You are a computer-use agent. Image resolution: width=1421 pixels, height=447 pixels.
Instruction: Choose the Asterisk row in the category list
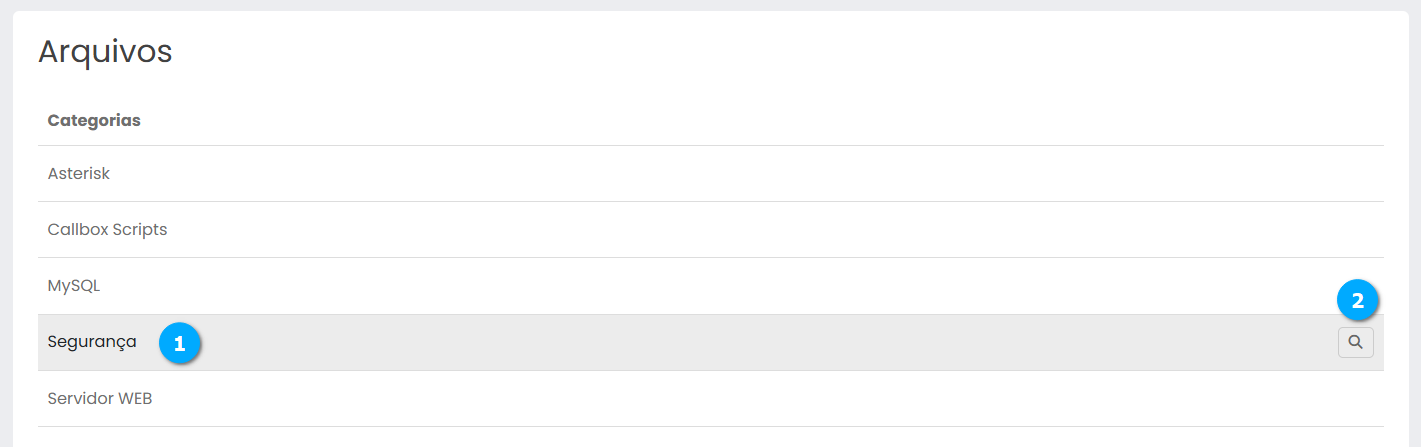click(79, 174)
